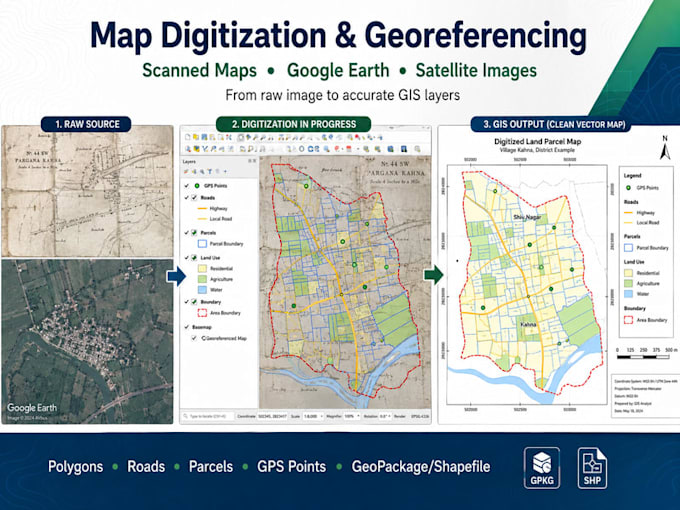
Task: Click the scanned Pargana Kahna map thumbnail
Action: click(87, 191)
